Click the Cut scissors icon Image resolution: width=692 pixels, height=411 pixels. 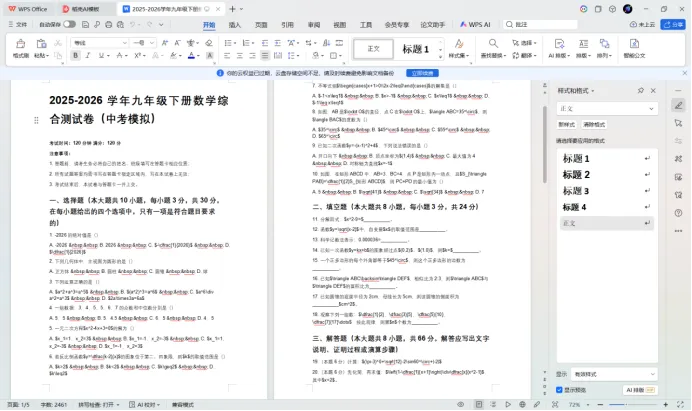point(58,43)
